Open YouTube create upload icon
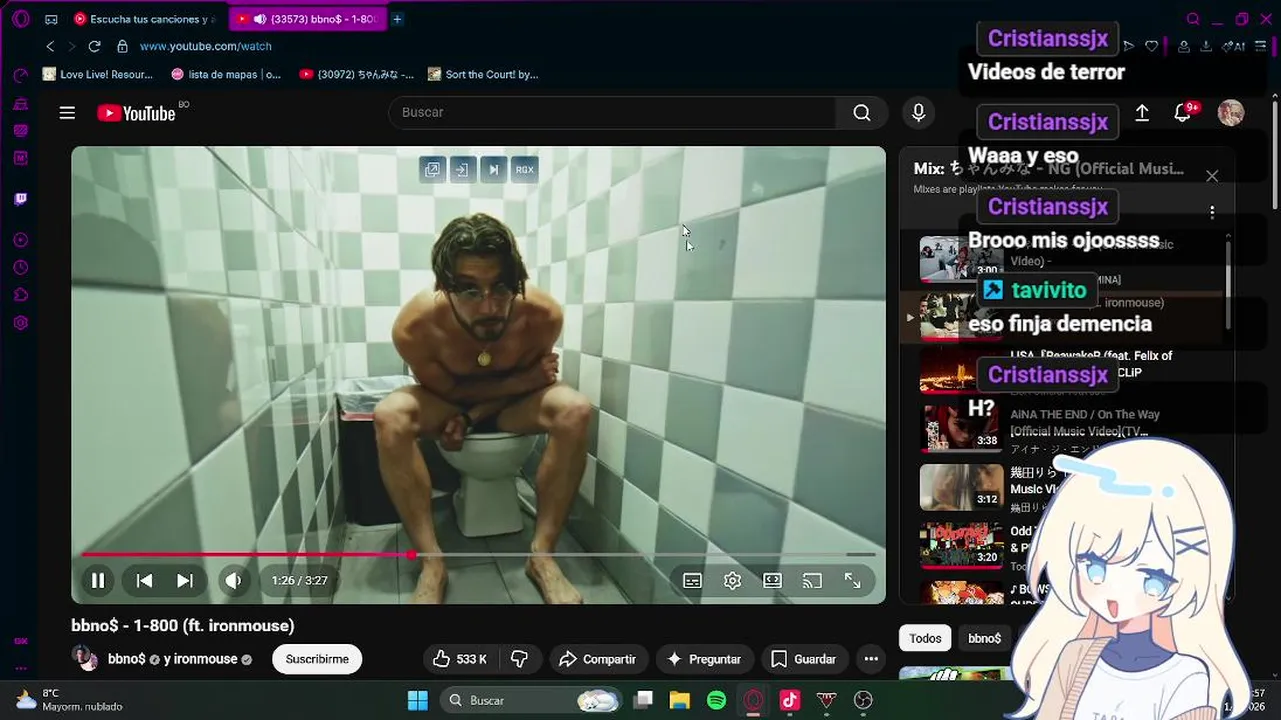This screenshot has height=720, width=1281. (x=1142, y=113)
